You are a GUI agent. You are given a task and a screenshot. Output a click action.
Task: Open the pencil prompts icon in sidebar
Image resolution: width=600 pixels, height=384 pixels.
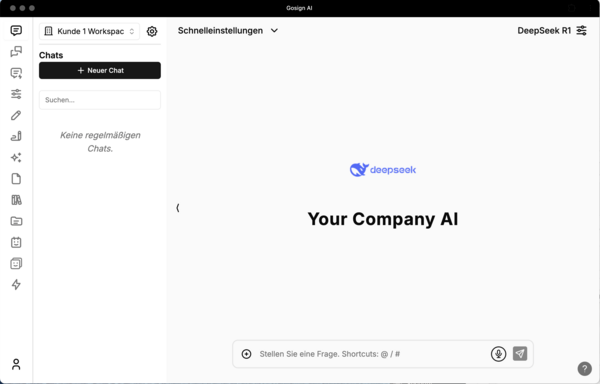(16, 115)
